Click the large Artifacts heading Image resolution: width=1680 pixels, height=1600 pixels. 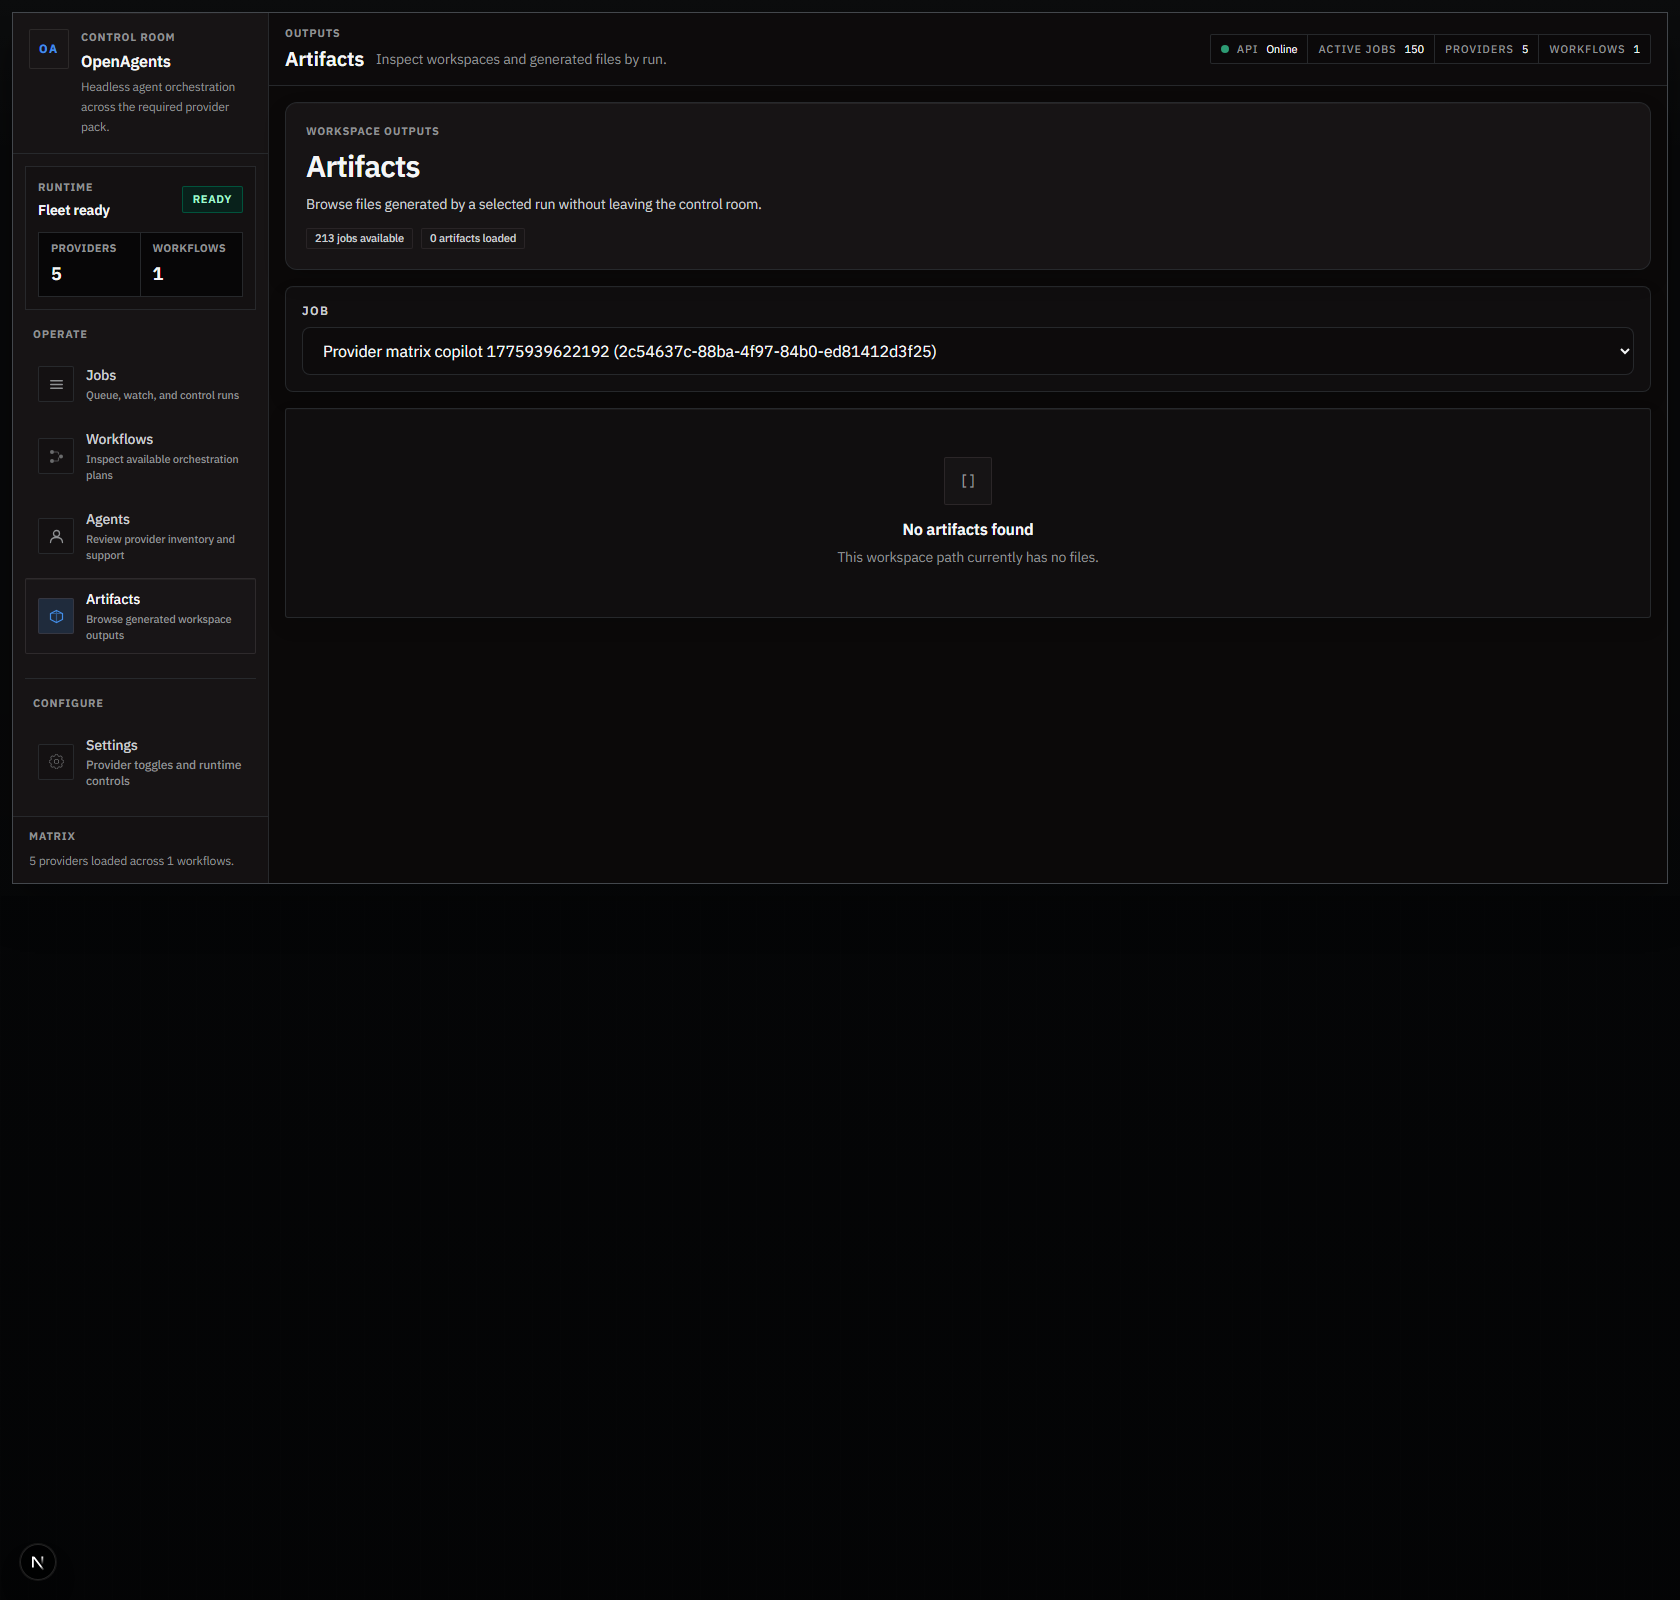(x=363, y=166)
